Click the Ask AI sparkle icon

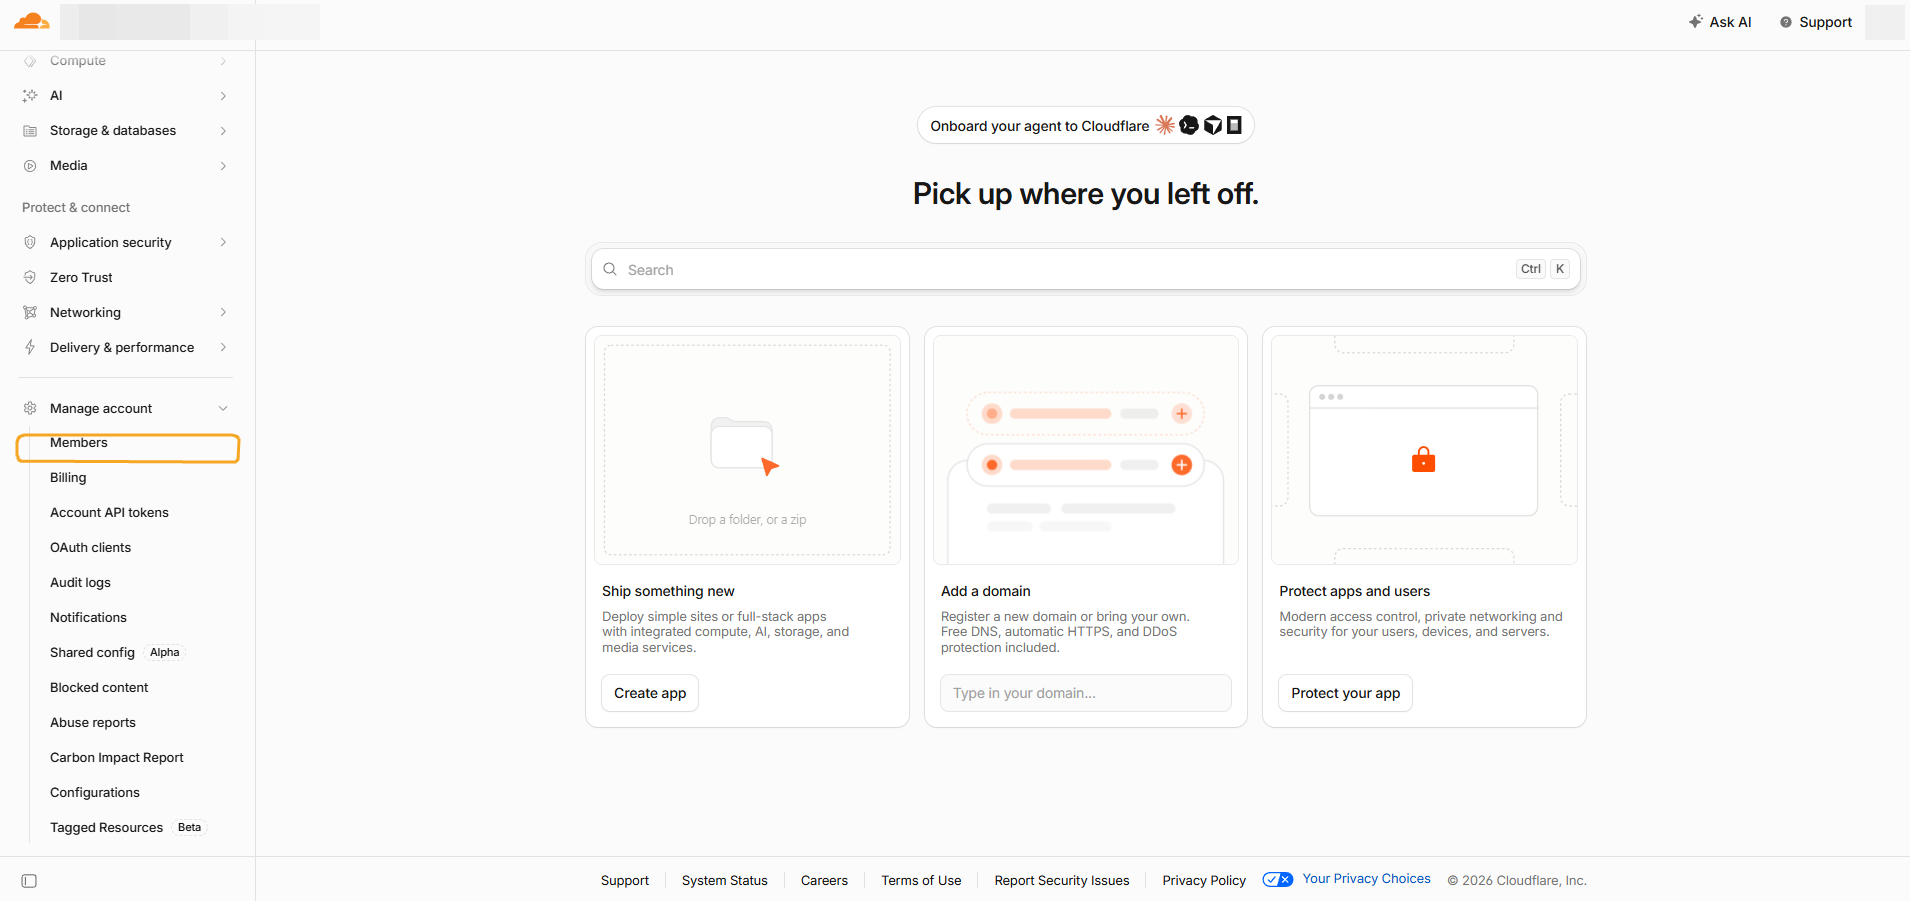pos(1696,21)
